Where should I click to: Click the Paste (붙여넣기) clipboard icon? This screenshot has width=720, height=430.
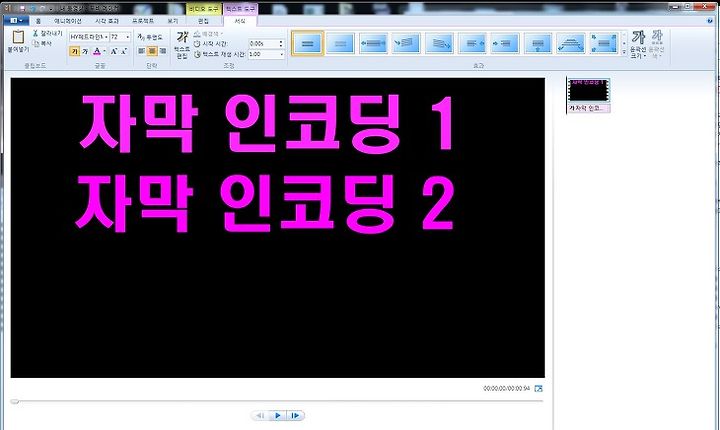click(18, 37)
